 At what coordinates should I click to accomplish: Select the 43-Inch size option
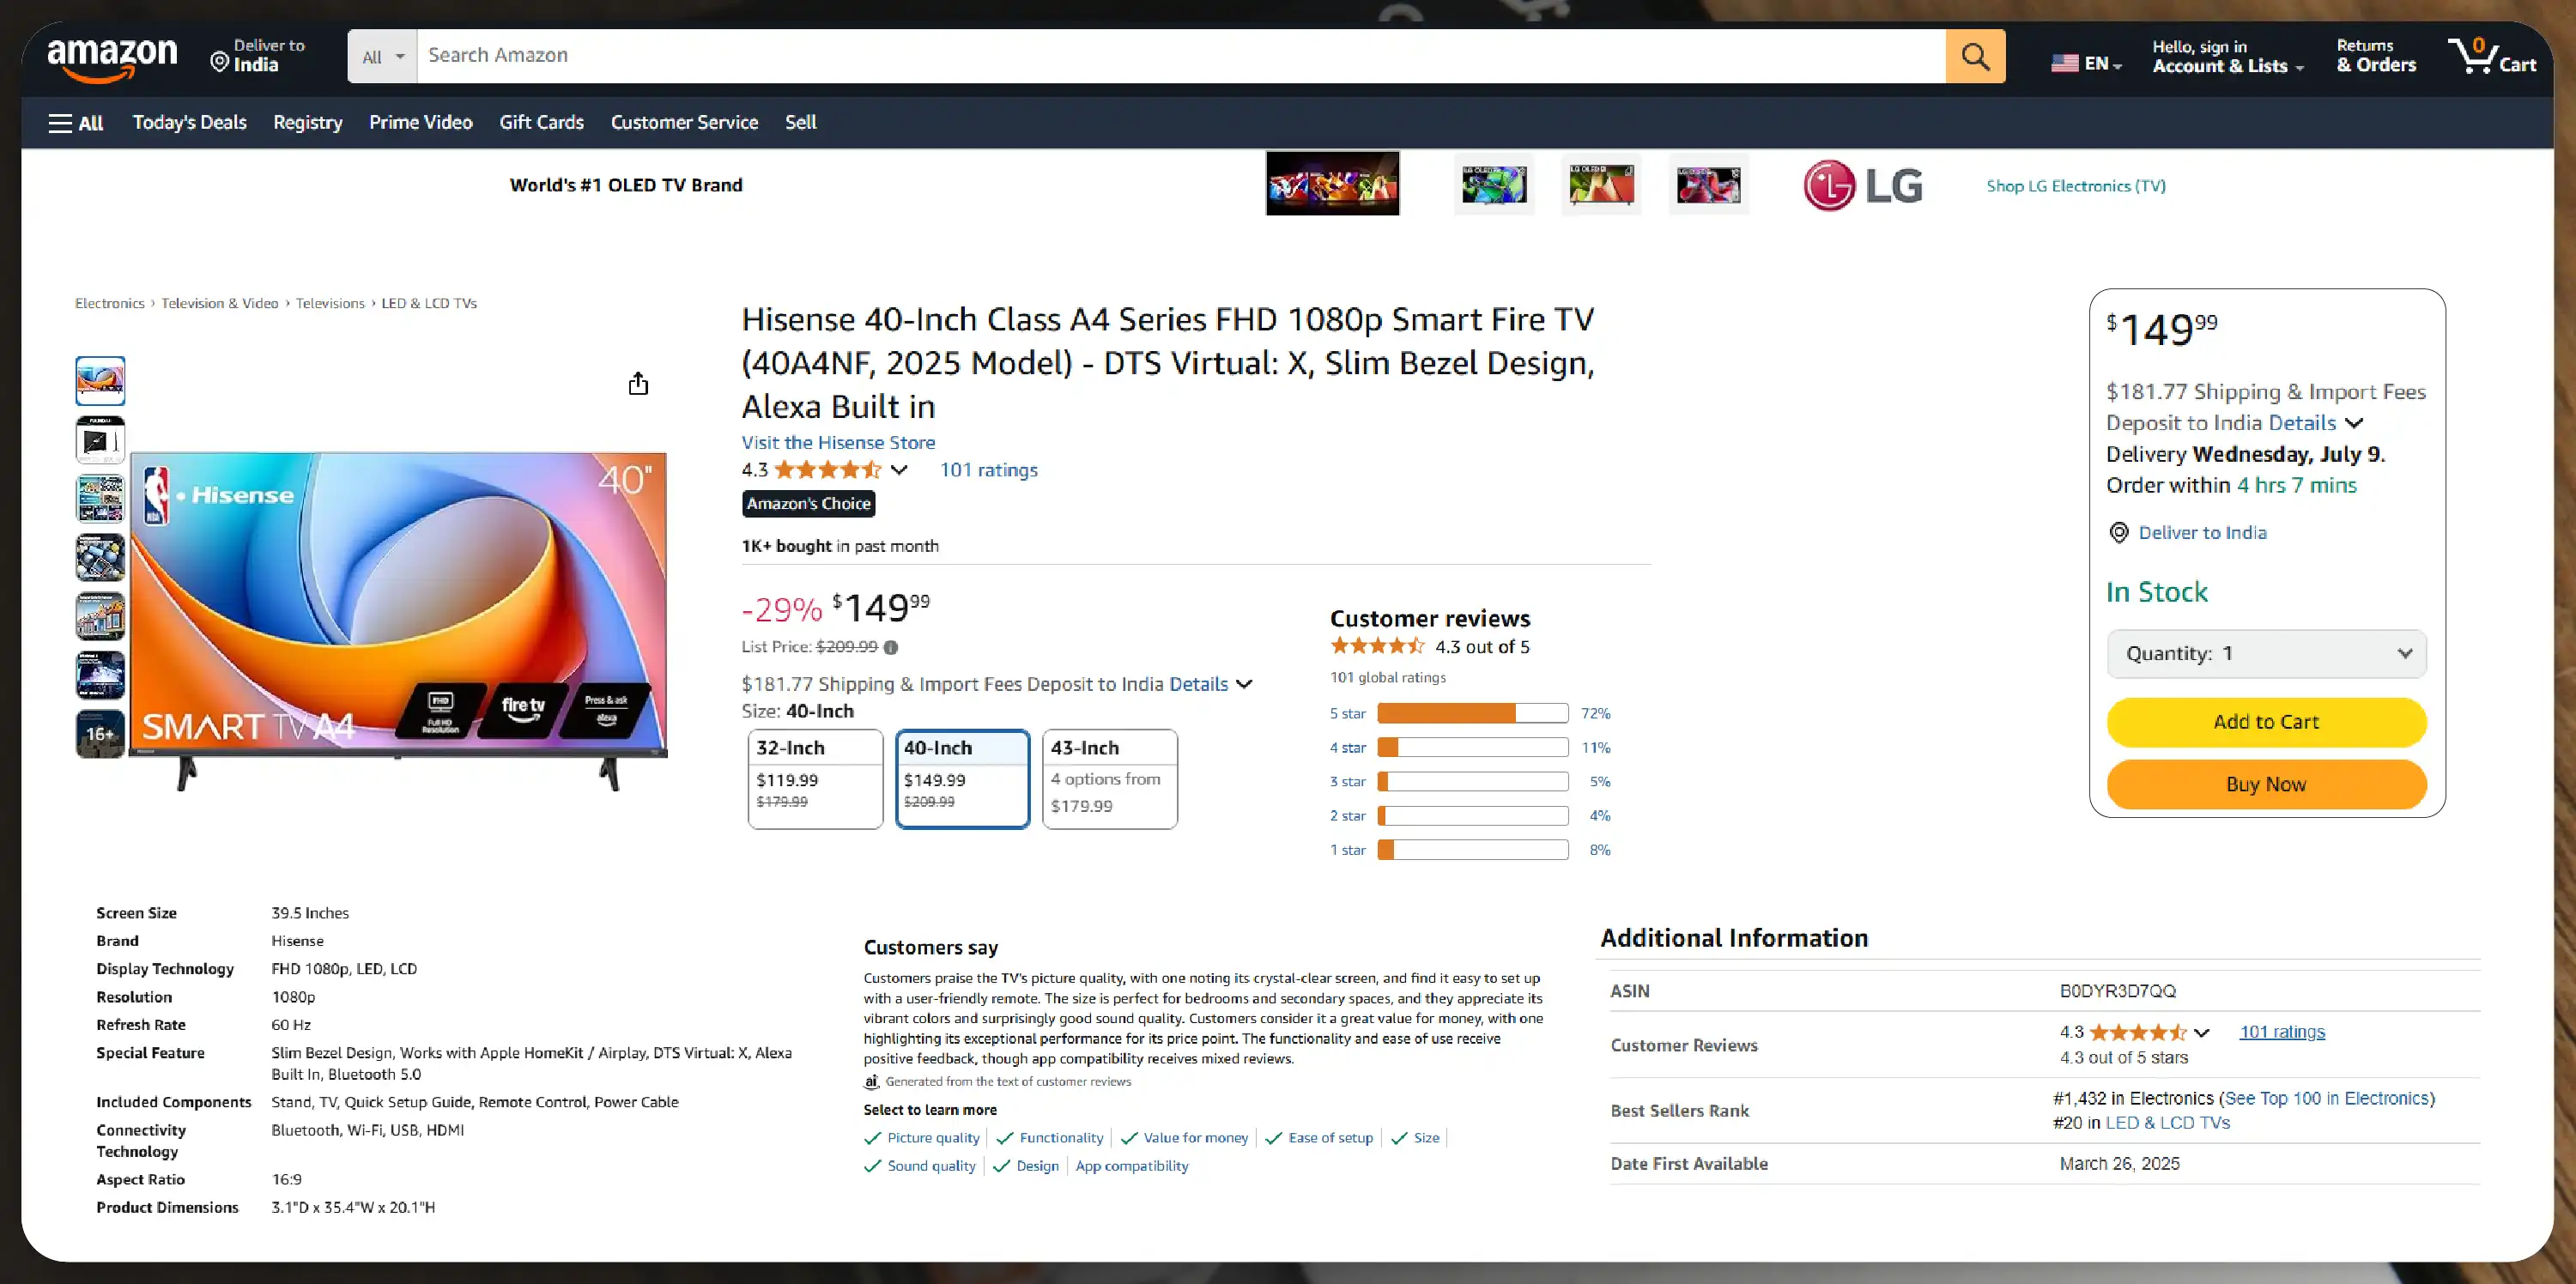click(x=1110, y=779)
